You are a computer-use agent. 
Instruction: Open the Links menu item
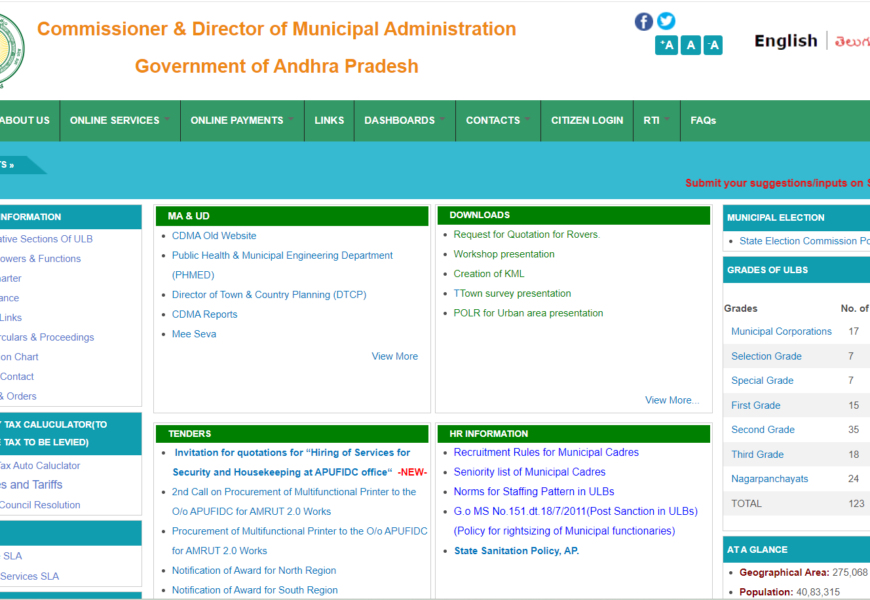coord(329,121)
